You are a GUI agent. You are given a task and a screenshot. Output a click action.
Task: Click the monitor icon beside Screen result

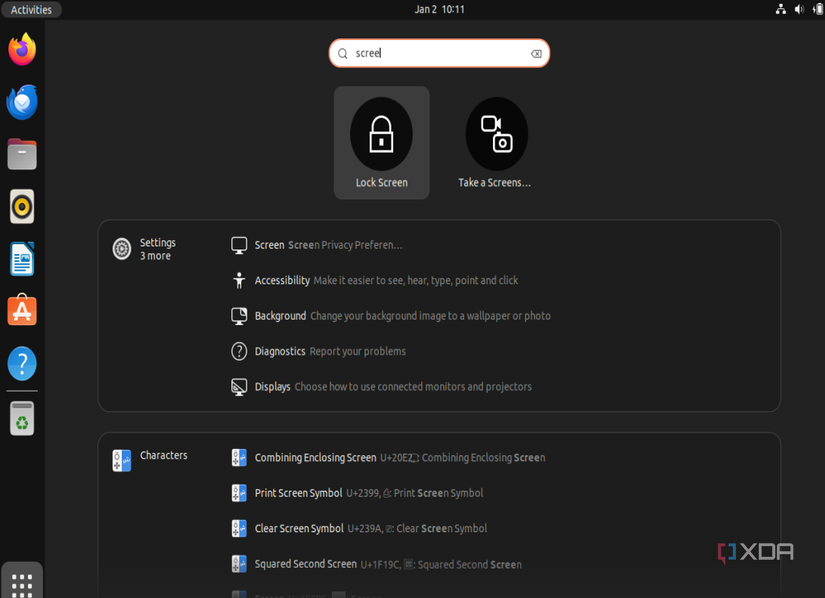pos(239,245)
